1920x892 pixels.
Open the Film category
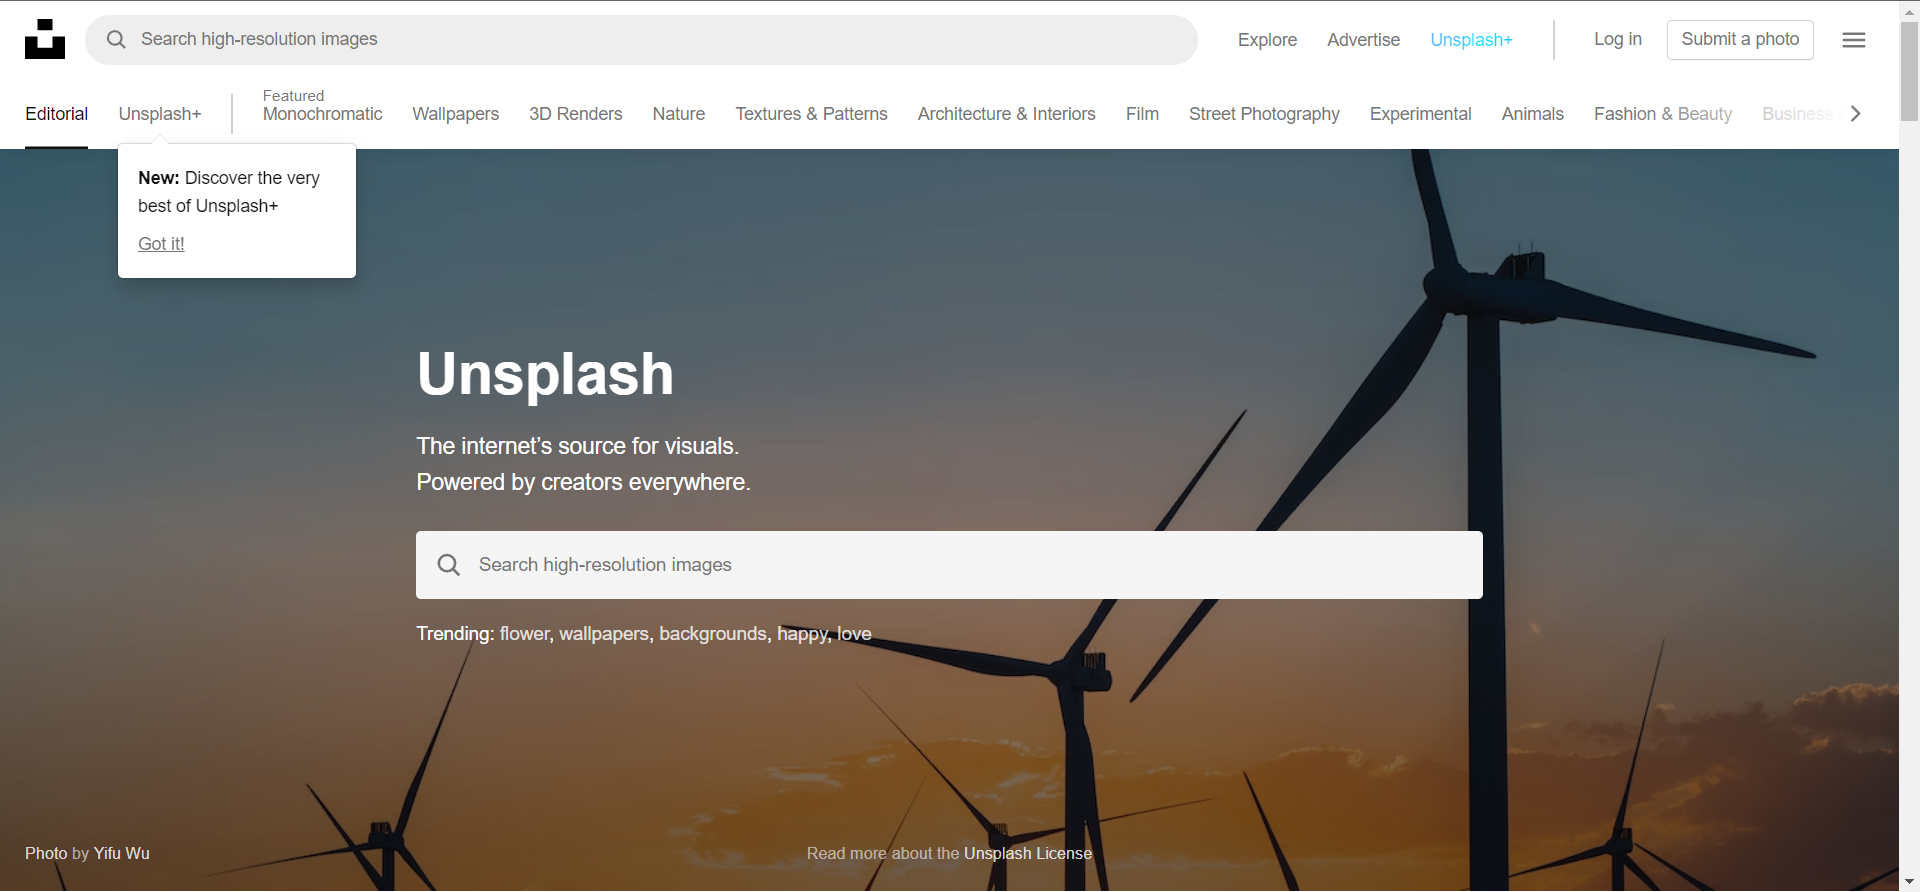[x=1142, y=114]
